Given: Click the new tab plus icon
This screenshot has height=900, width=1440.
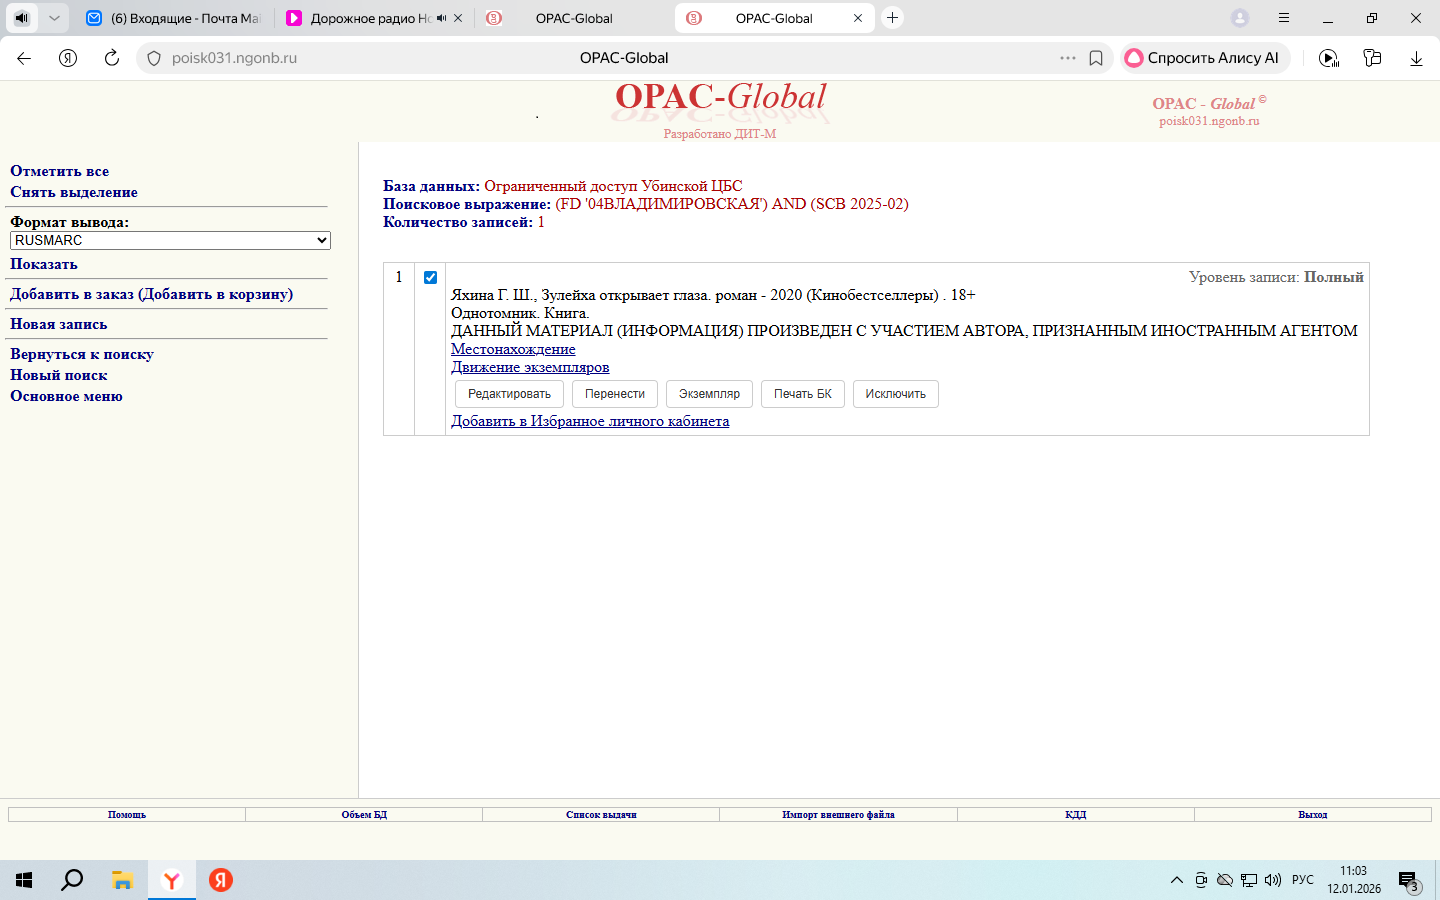Looking at the screenshot, I should 892,18.
